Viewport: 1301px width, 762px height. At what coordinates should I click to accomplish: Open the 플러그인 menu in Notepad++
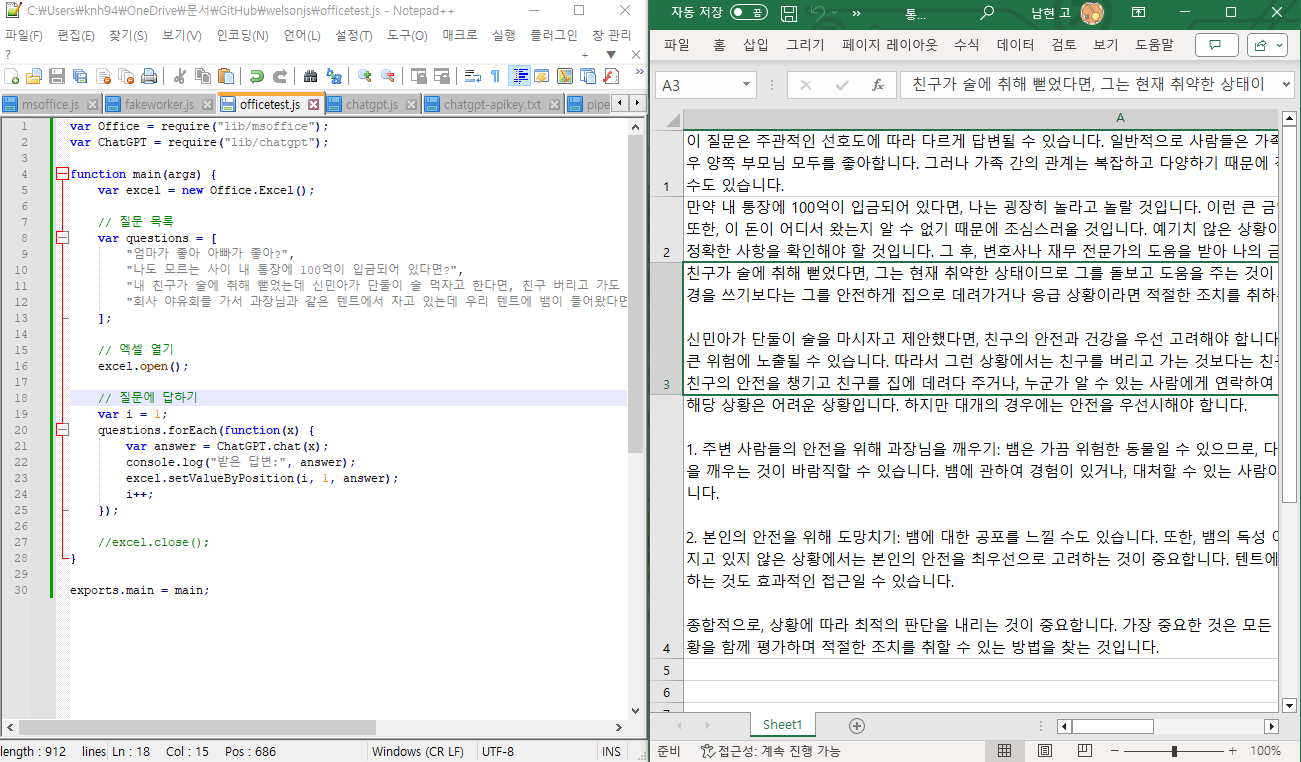pos(553,35)
